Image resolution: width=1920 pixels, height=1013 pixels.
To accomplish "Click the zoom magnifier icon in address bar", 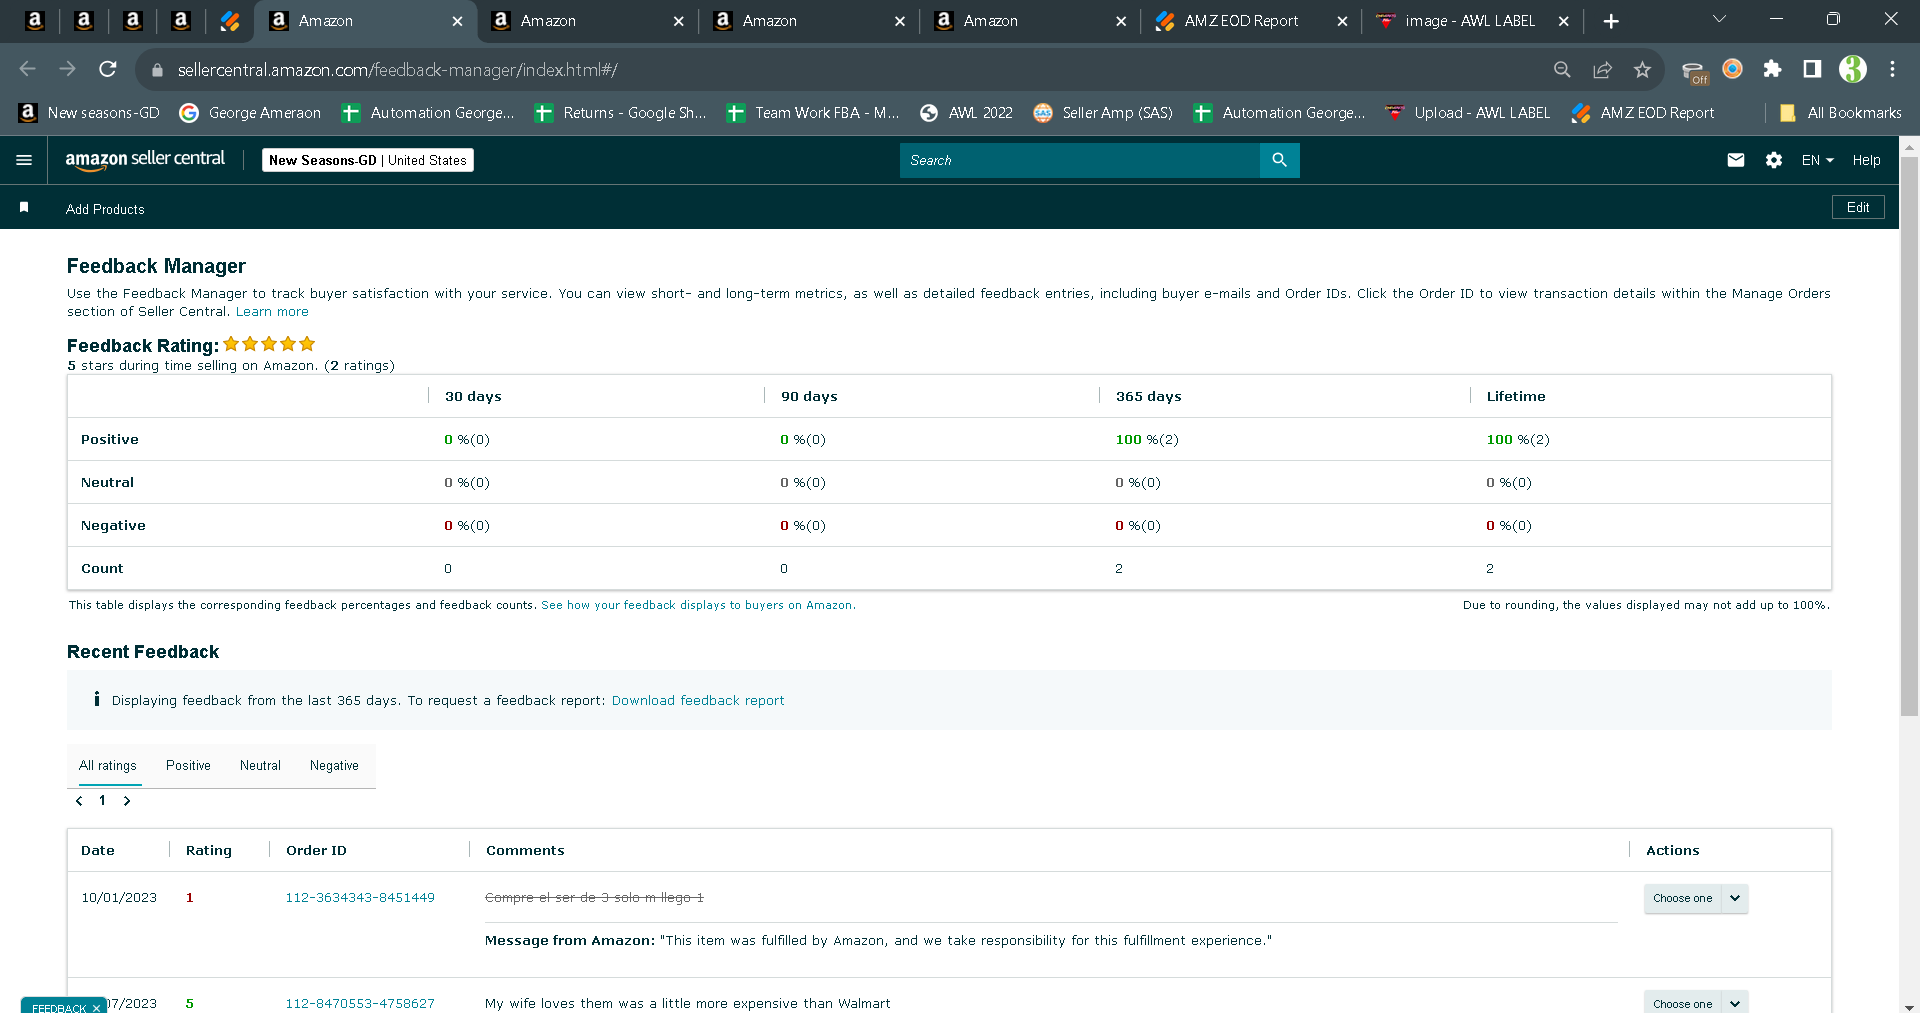I will (1562, 69).
